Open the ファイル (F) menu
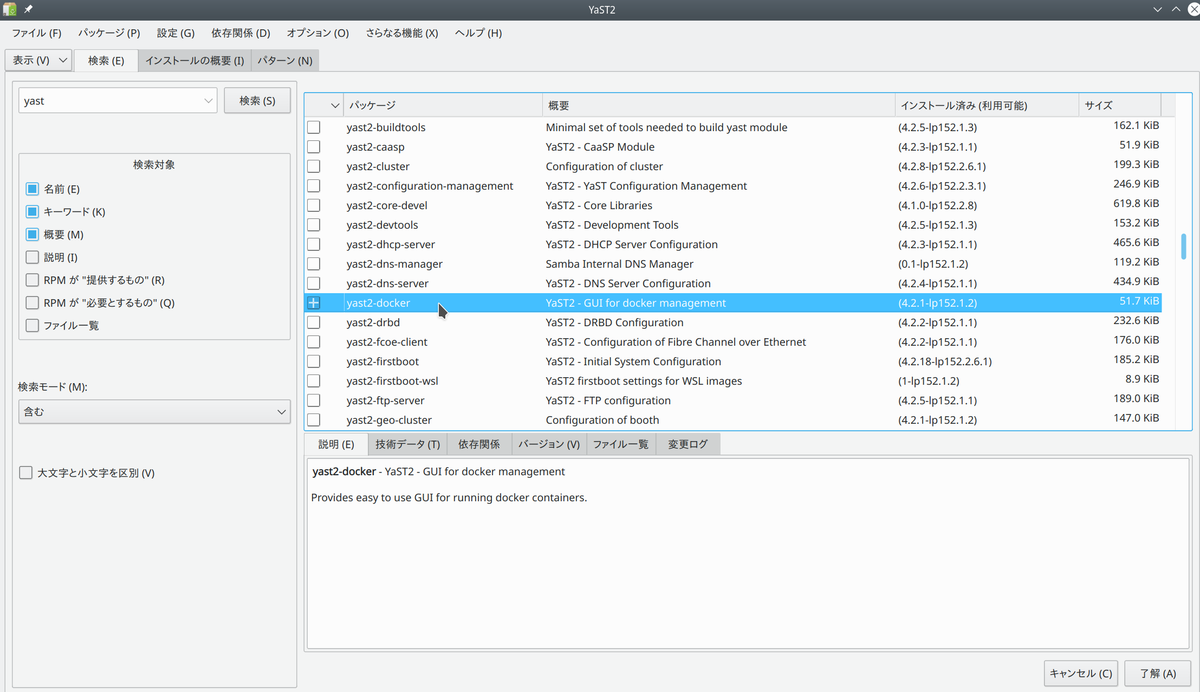Screen dimensions: 1200x692 pos(36,33)
